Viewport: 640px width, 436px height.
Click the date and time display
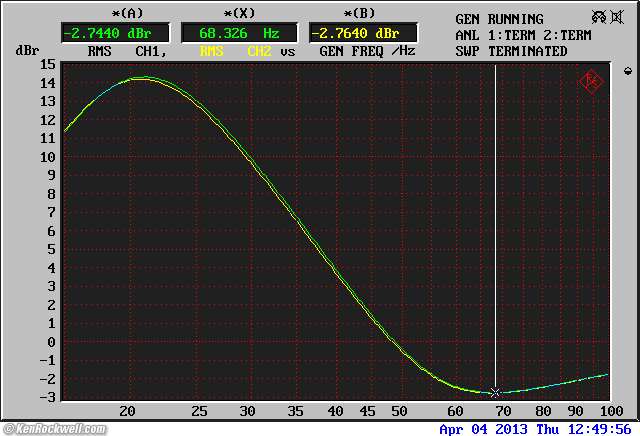pyautogui.click(x=537, y=428)
